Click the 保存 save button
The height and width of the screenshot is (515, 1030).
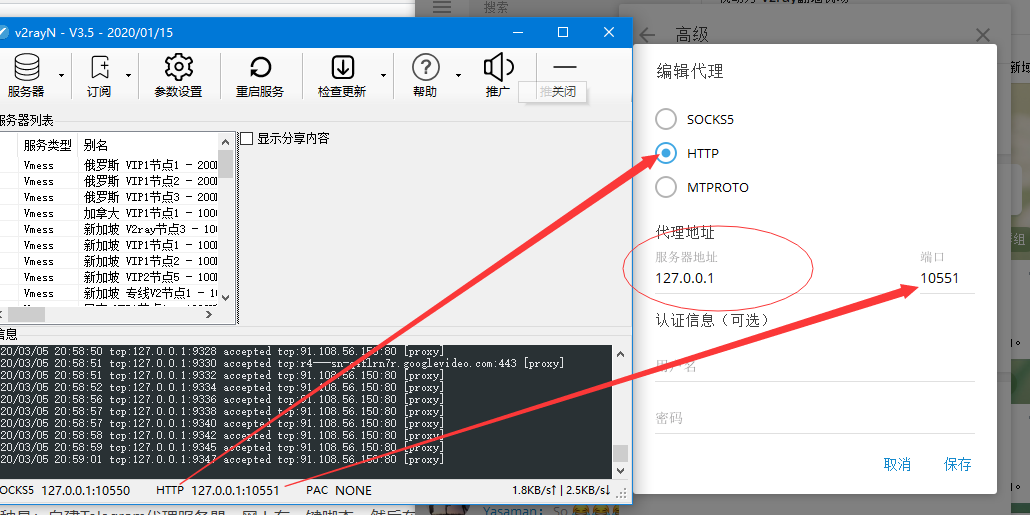[957, 464]
